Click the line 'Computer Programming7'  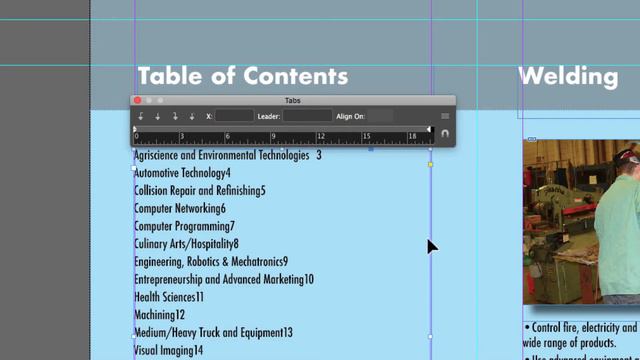click(184, 226)
